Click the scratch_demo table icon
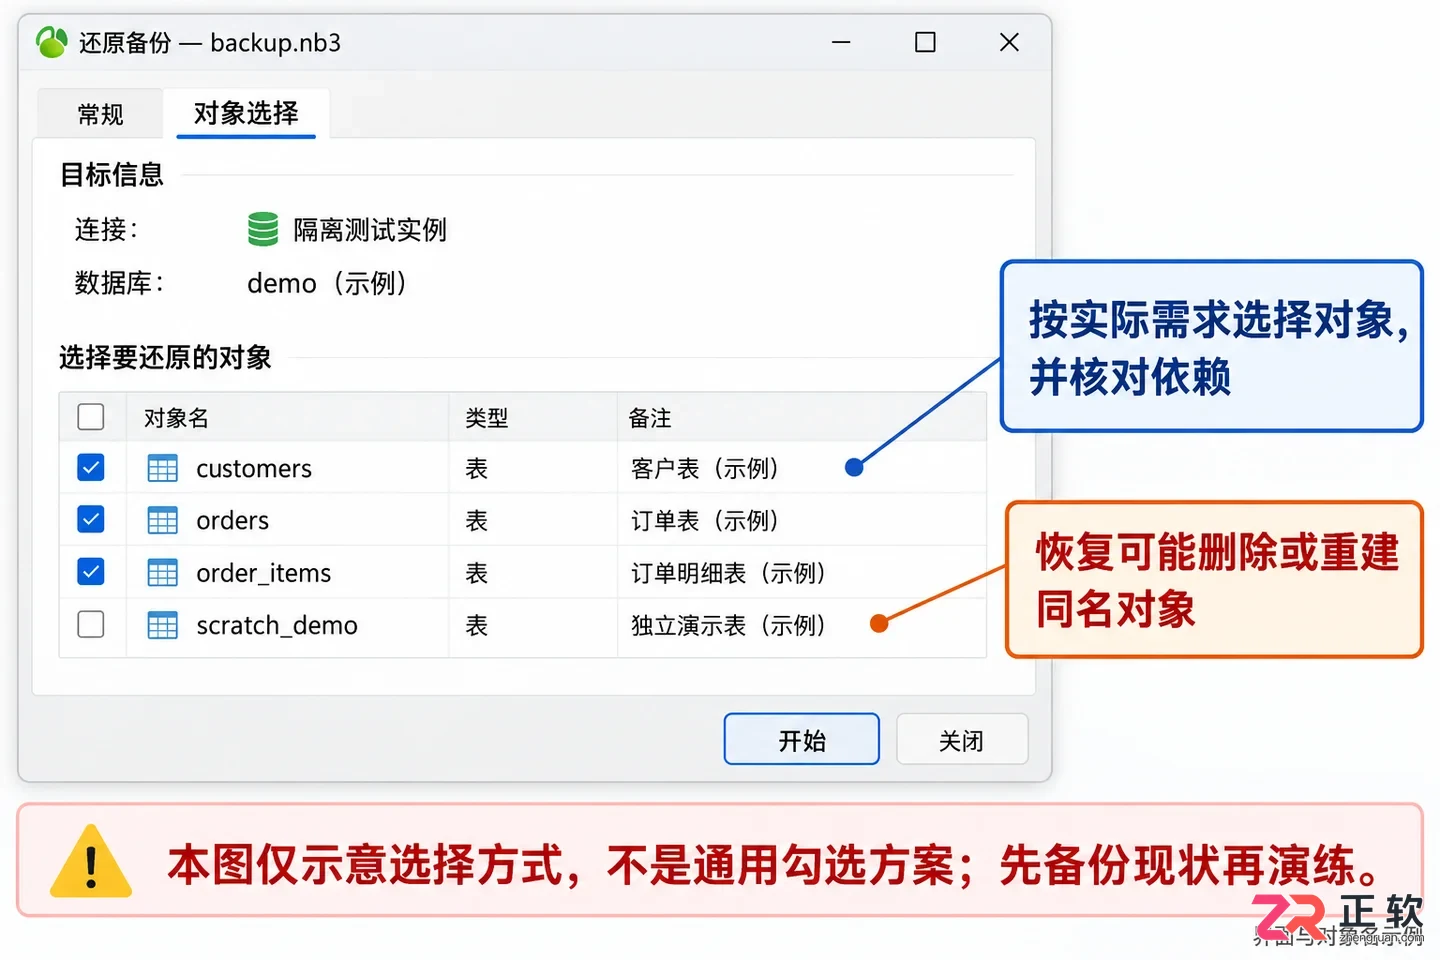The height and width of the screenshot is (960, 1440). pyautogui.click(x=163, y=625)
